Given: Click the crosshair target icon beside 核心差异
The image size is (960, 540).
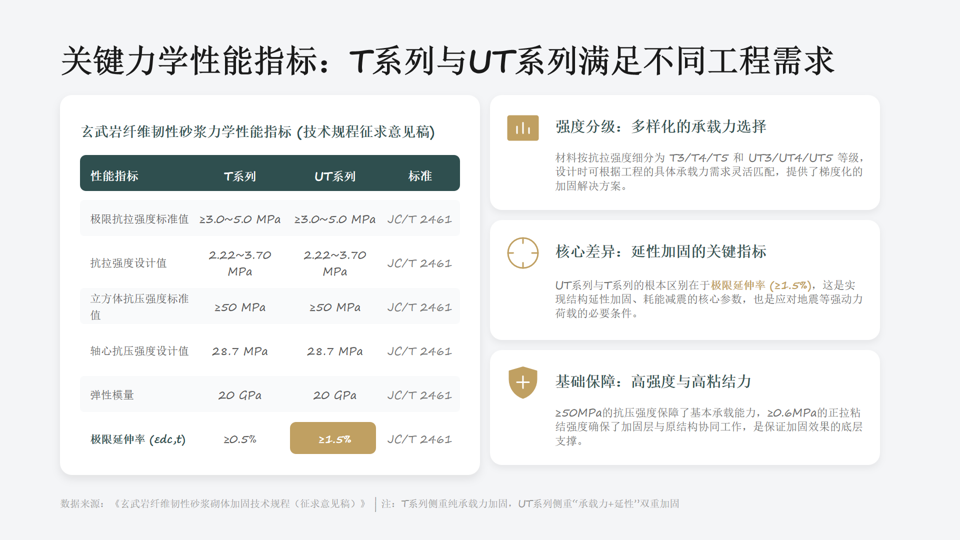Looking at the screenshot, I should point(522,253).
